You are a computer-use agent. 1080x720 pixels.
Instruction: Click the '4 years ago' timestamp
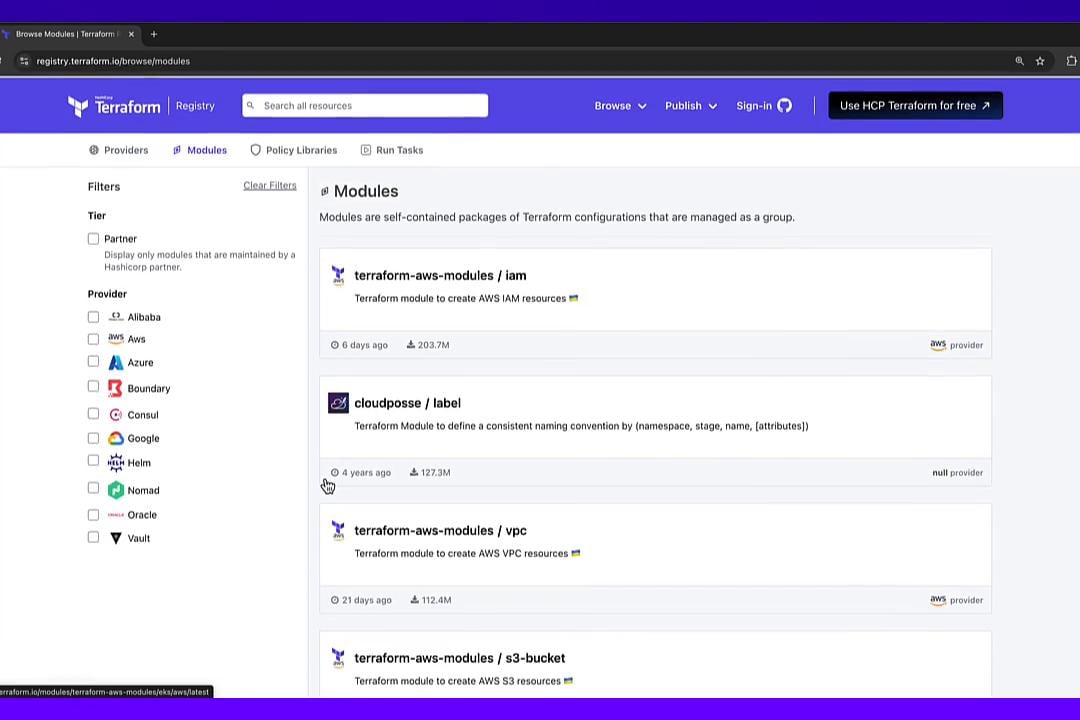[360, 473]
